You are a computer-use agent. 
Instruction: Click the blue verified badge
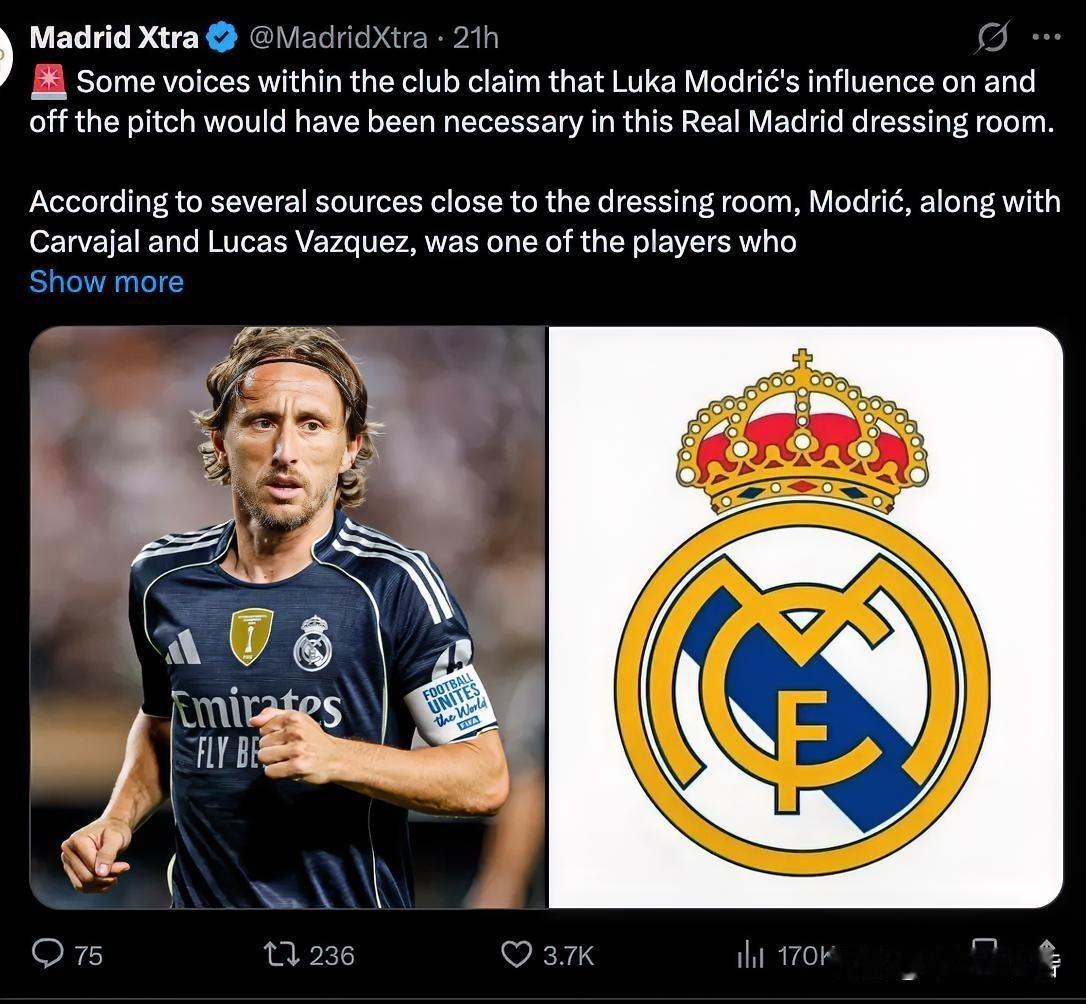click(221, 38)
